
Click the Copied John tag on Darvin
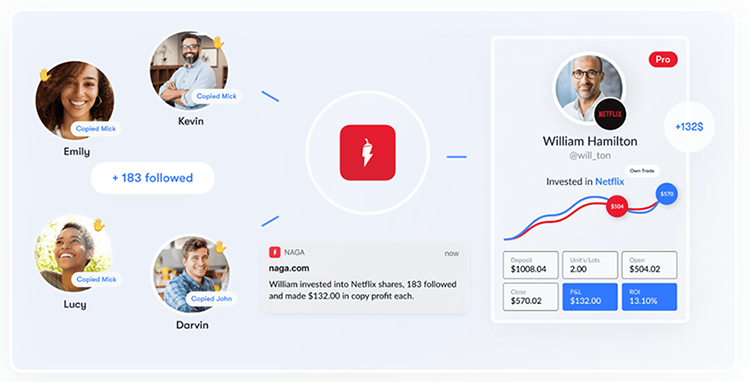(x=211, y=298)
